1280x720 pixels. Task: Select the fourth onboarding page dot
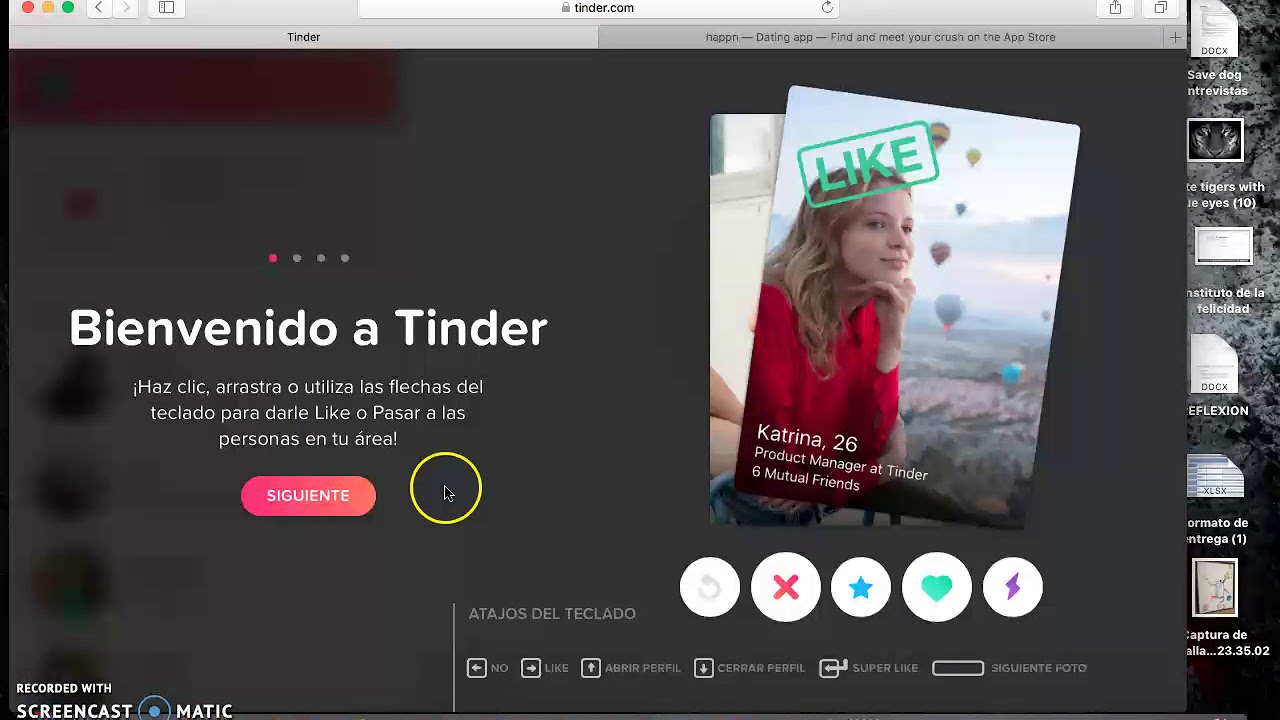tap(345, 258)
